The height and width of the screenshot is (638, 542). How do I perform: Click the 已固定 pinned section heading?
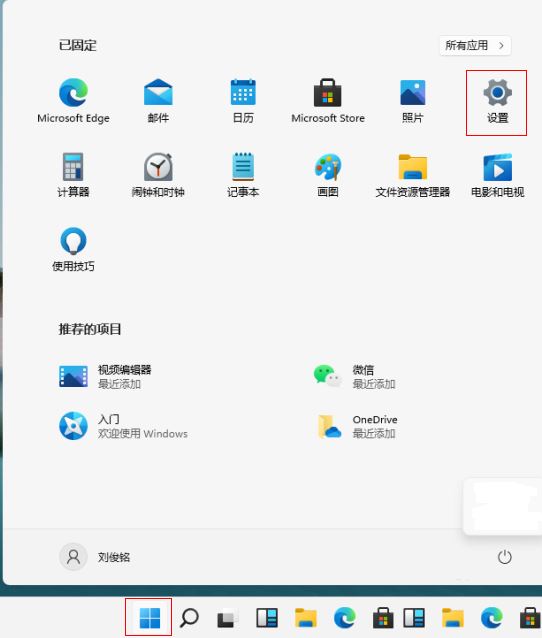coord(78,45)
